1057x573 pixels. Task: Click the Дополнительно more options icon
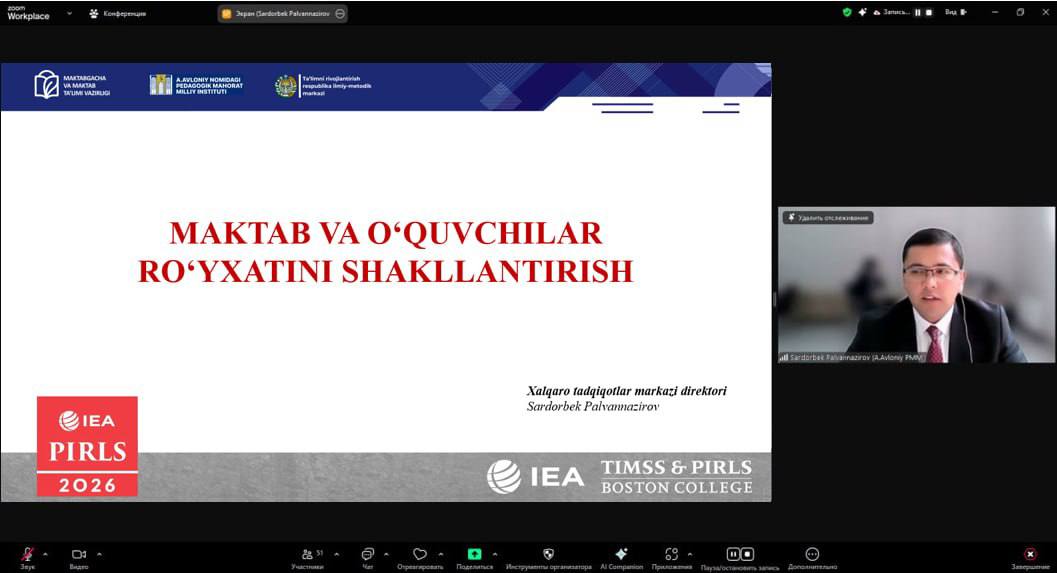(812, 554)
